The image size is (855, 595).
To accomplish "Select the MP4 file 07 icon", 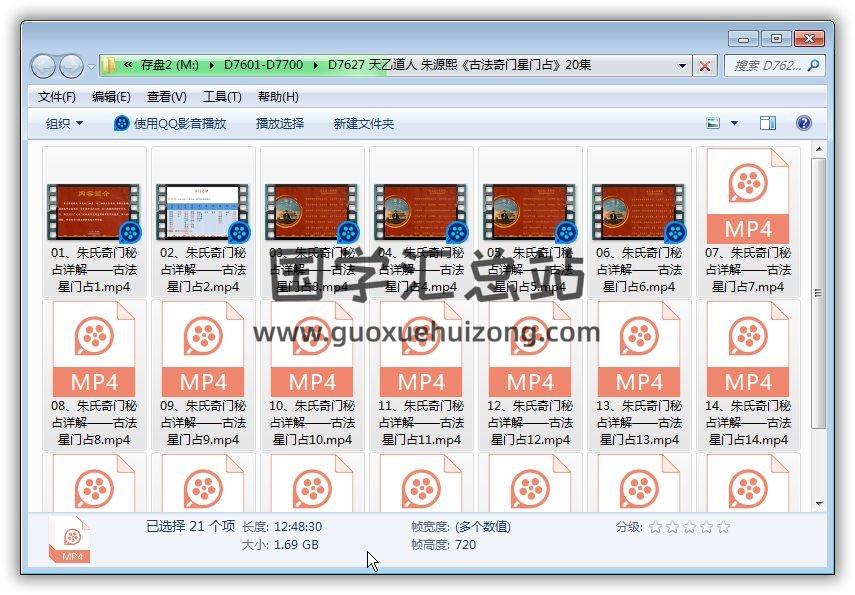I will pyautogui.click(x=747, y=198).
